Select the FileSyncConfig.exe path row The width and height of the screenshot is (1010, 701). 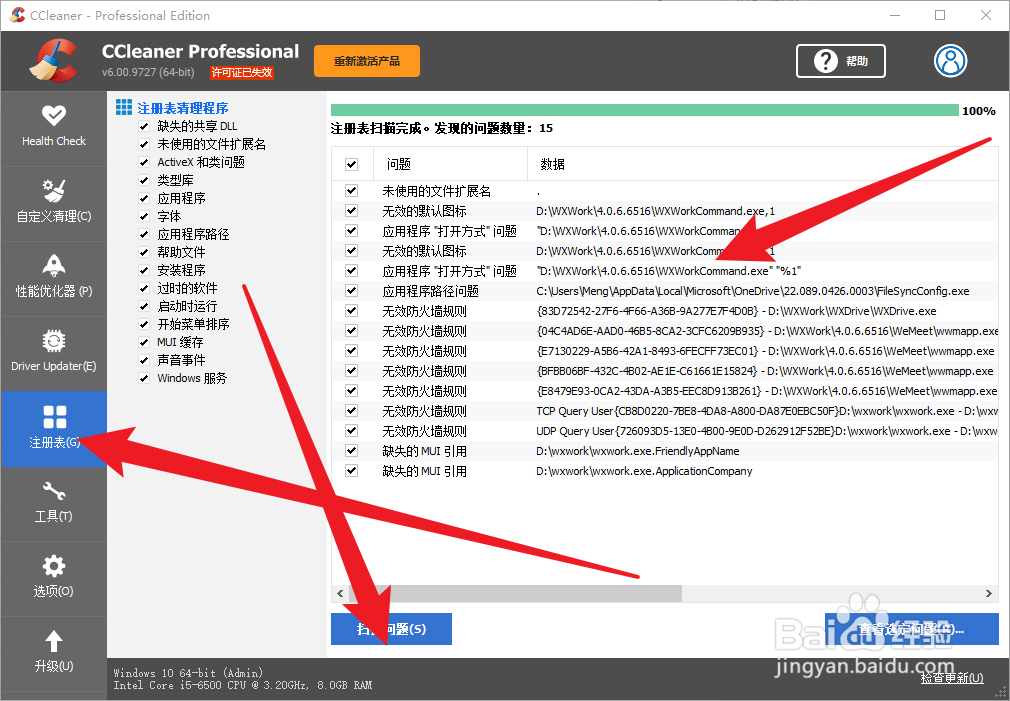click(x=665, y=291)
